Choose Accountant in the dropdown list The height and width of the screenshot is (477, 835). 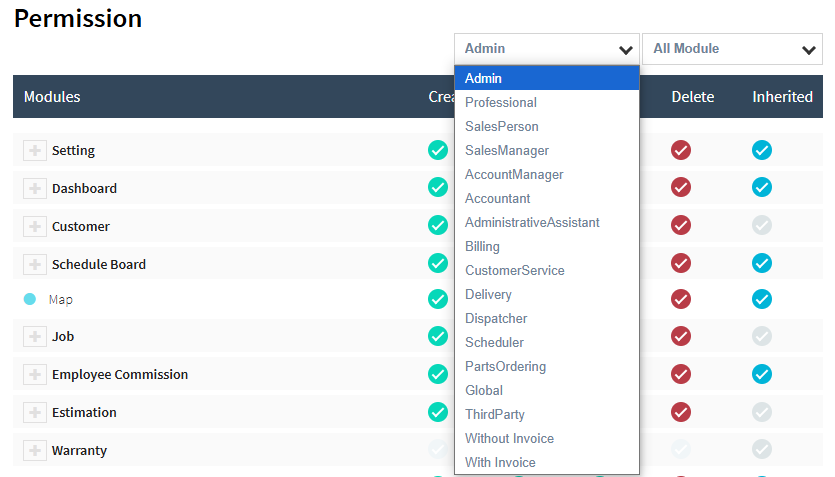[498, 198]
